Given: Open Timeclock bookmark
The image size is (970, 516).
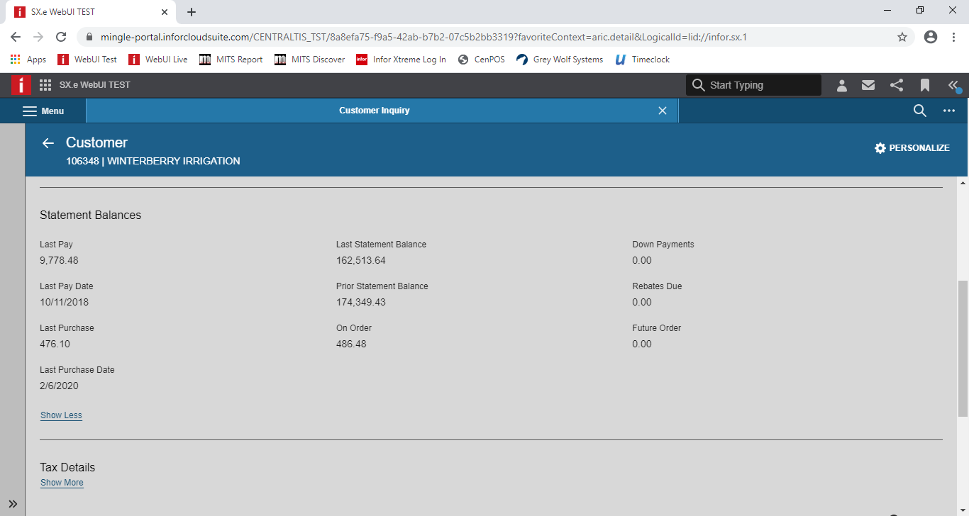Looking at the screenshot, I should (x=642, y=59).
